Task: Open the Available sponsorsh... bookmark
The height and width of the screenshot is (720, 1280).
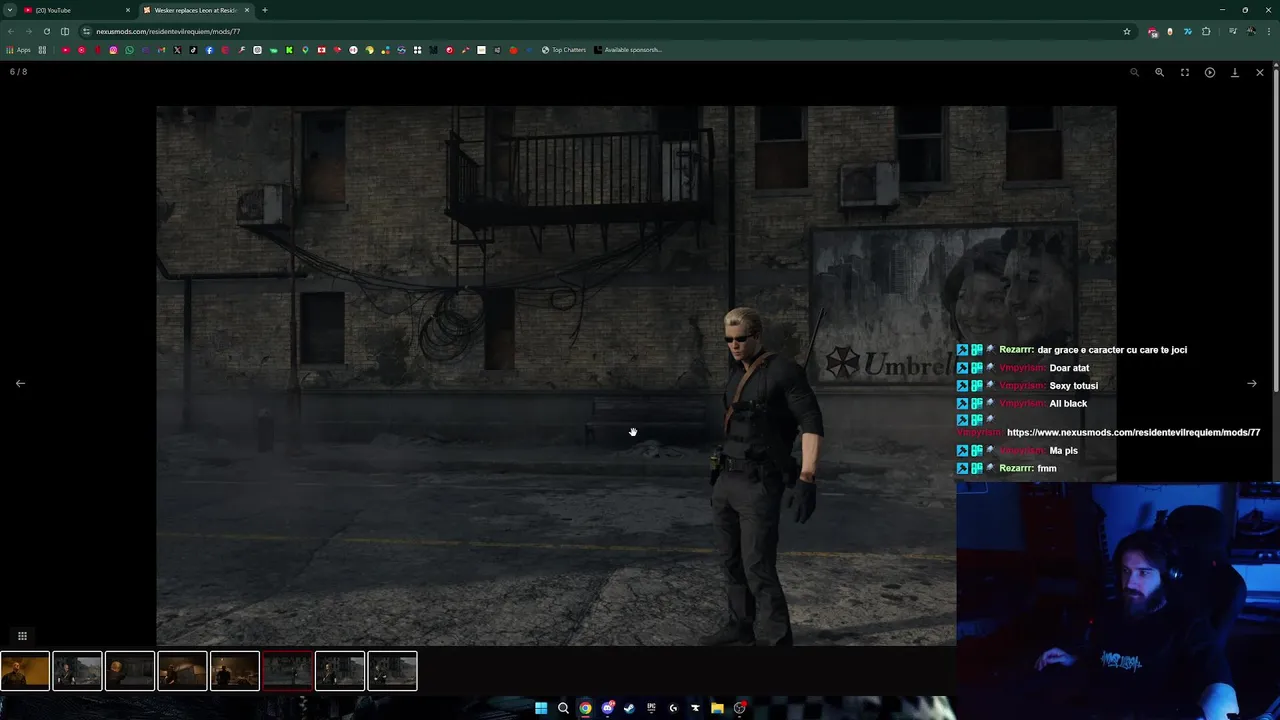Action: pos(628,50)
